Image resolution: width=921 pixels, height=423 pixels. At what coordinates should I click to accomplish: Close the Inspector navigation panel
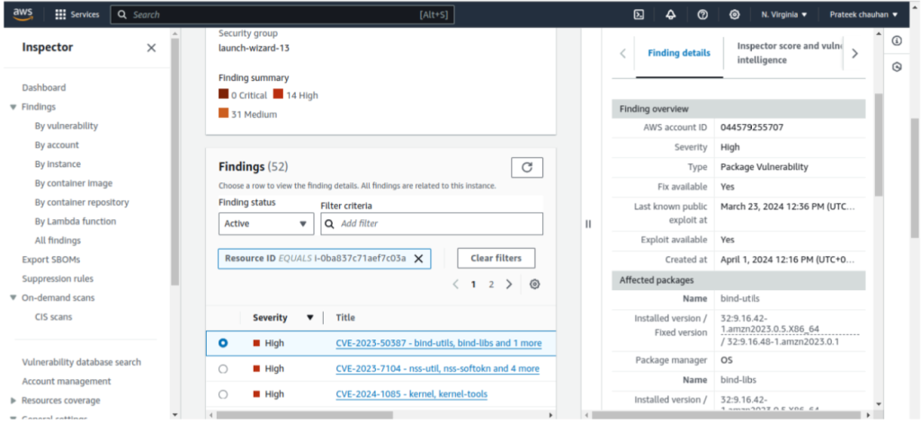(152, 48)
